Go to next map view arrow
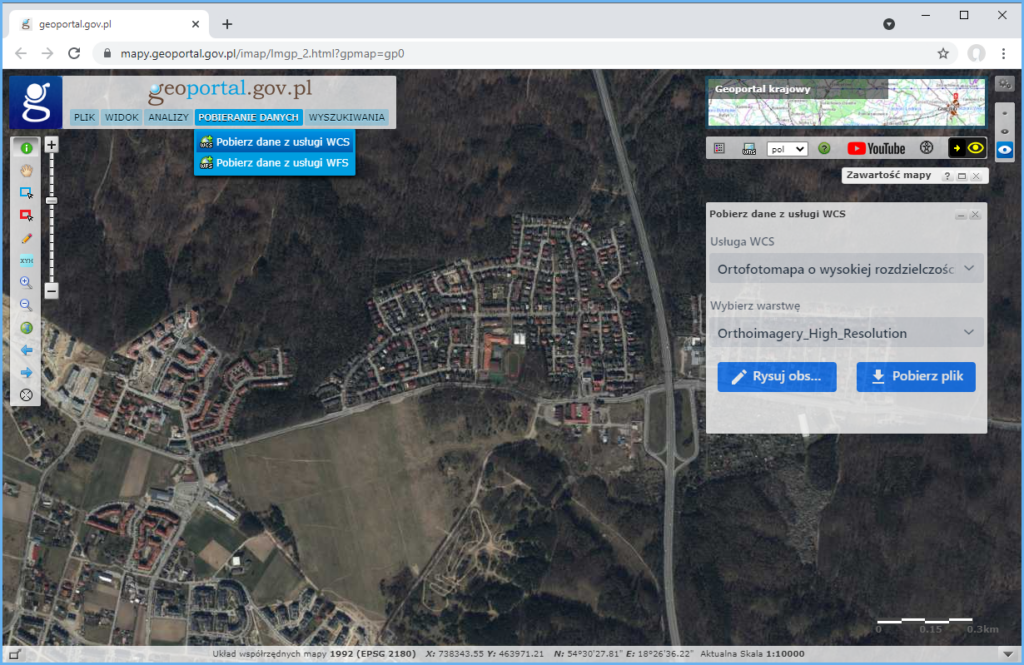Screen dimensions: 1024x665 point(26,372)
